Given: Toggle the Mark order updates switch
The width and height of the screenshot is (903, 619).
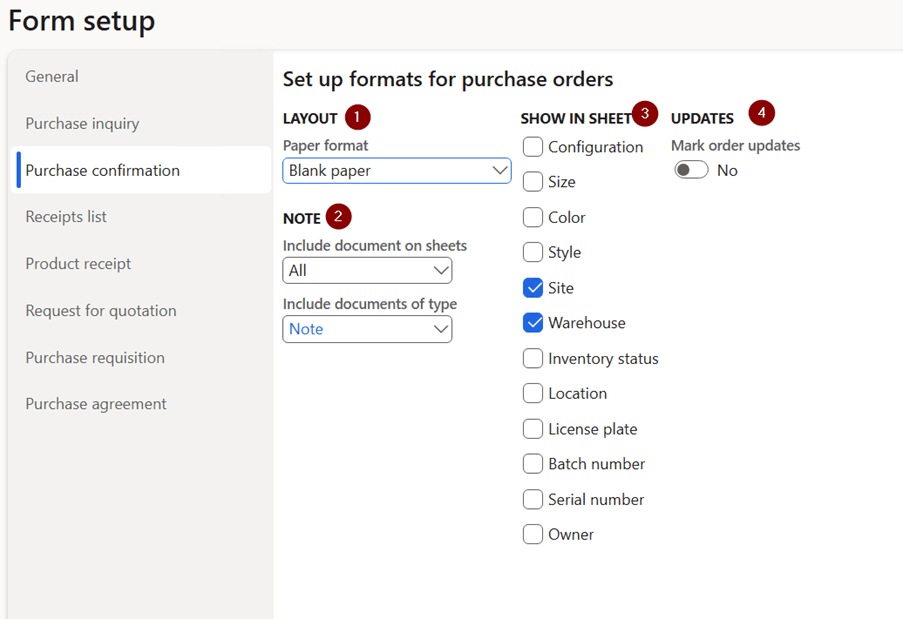Looking at the screenshot, I should (x=691, y=170).
